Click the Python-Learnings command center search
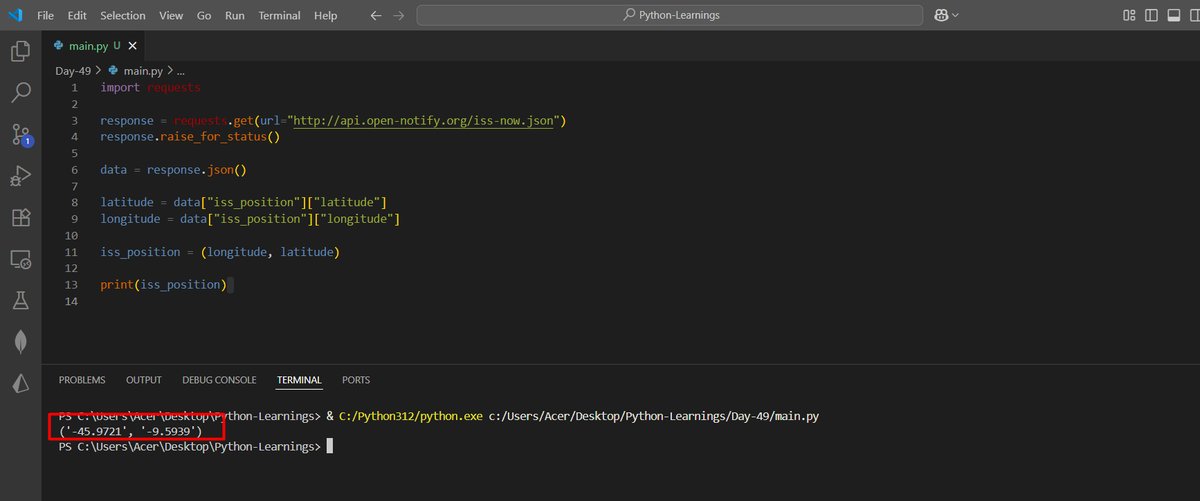Image resolution: width=1200 pixels, height=501 pixels. coord(671,16)
